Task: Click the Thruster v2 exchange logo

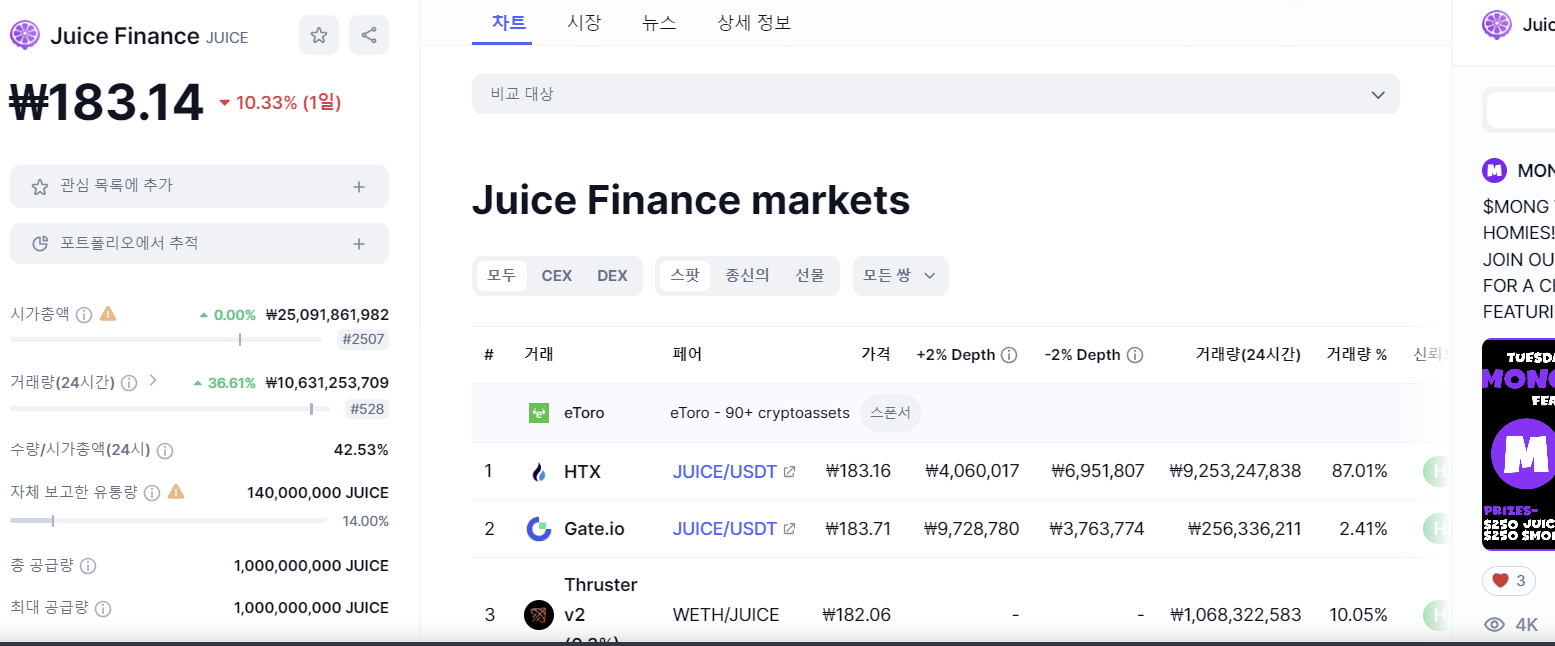Action: point(539,615)
